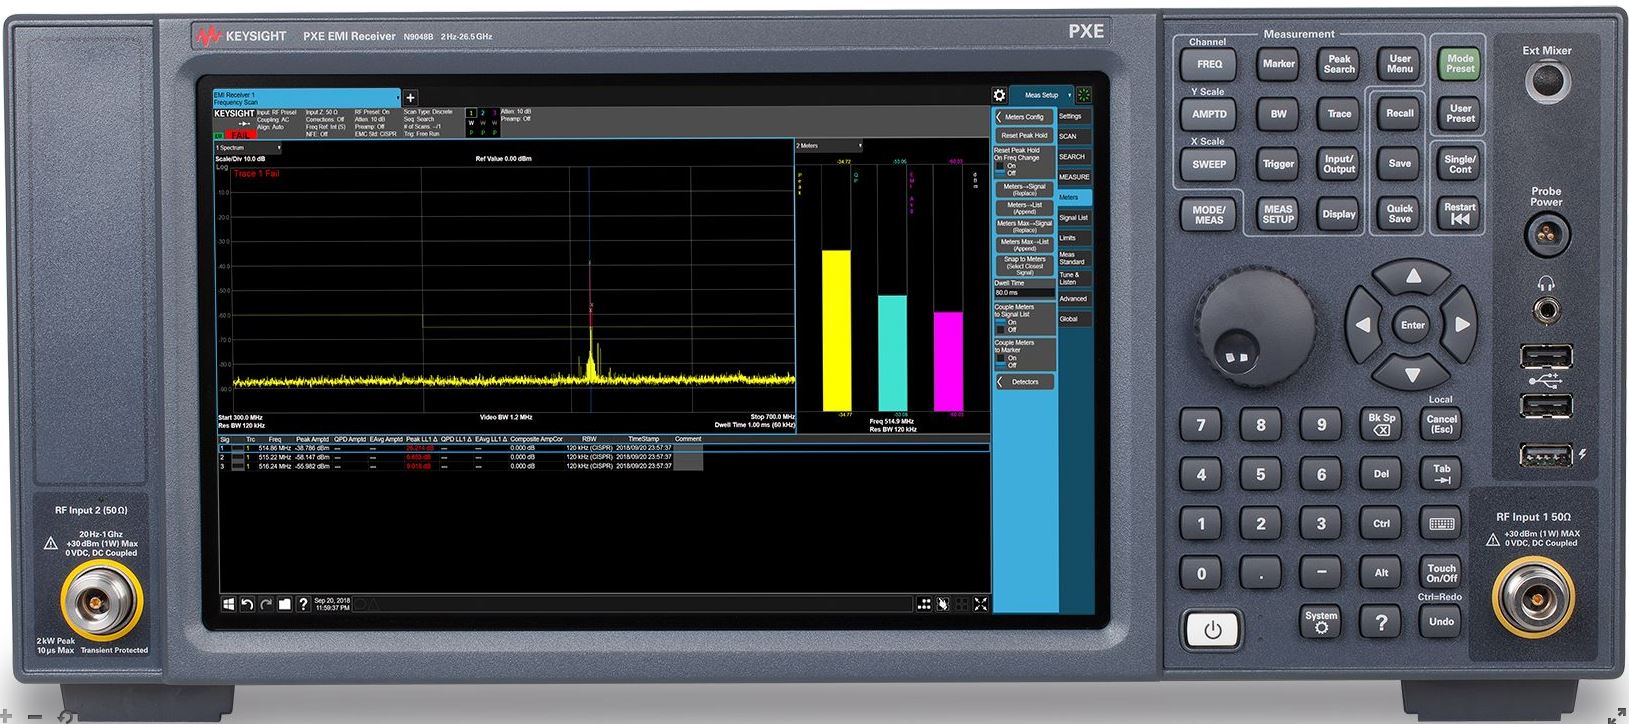Open the Windows Start icon on the display

[228, 604]
